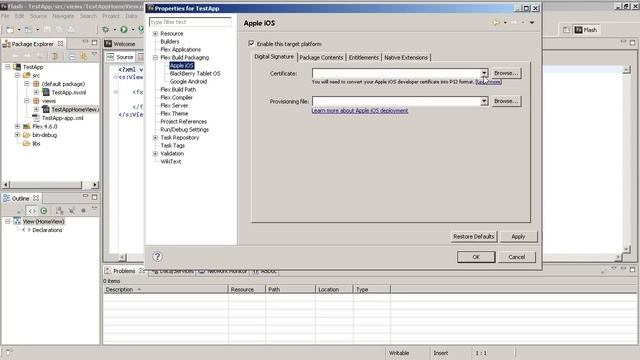Close the Package Explorer view tab
The image size is (640, 360).
coord(60,43)
